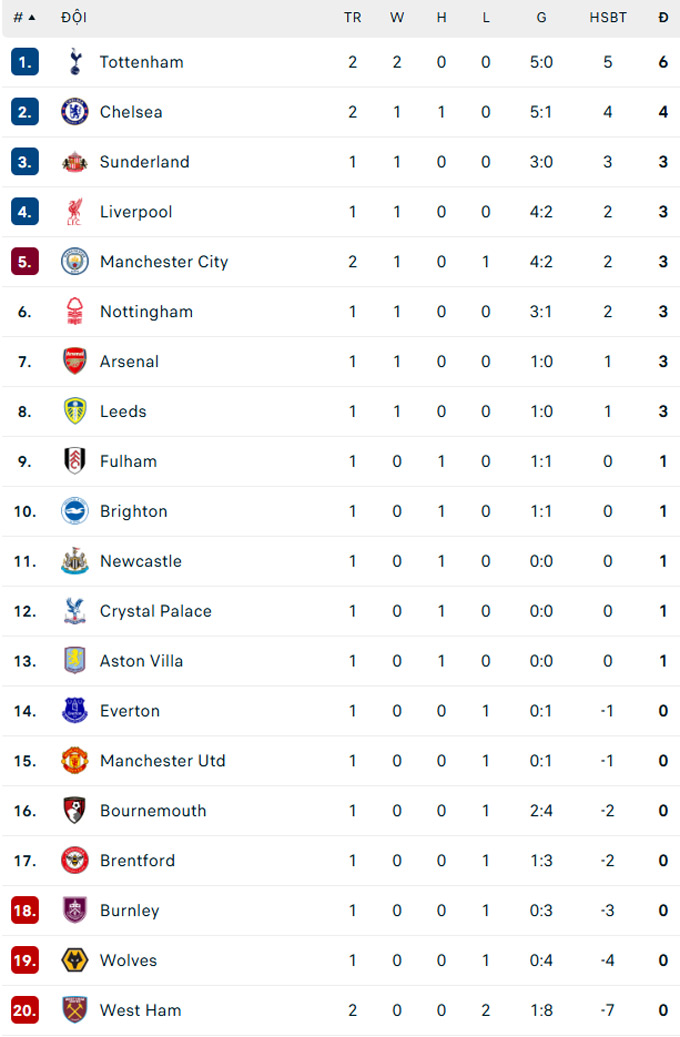
Task: Click the TR column header
Action: 353,18
